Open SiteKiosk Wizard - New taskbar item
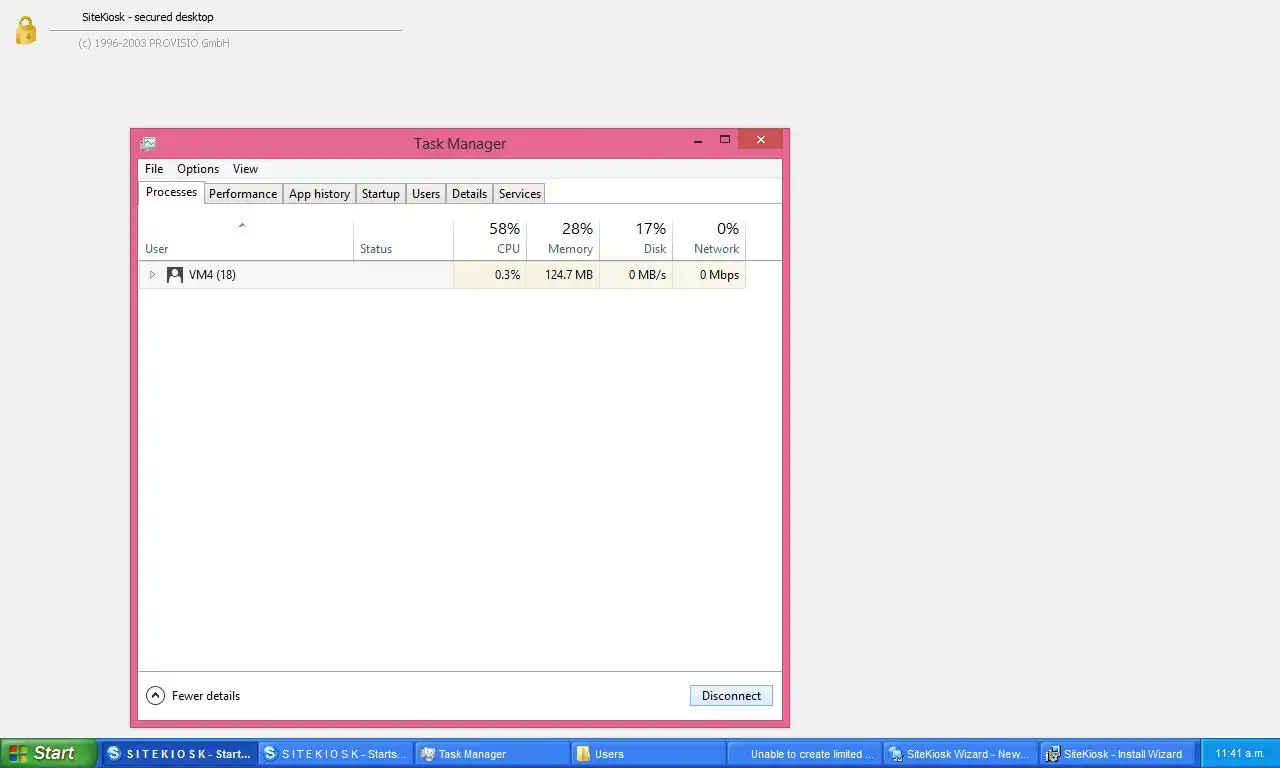 click(x=960, y=754)
